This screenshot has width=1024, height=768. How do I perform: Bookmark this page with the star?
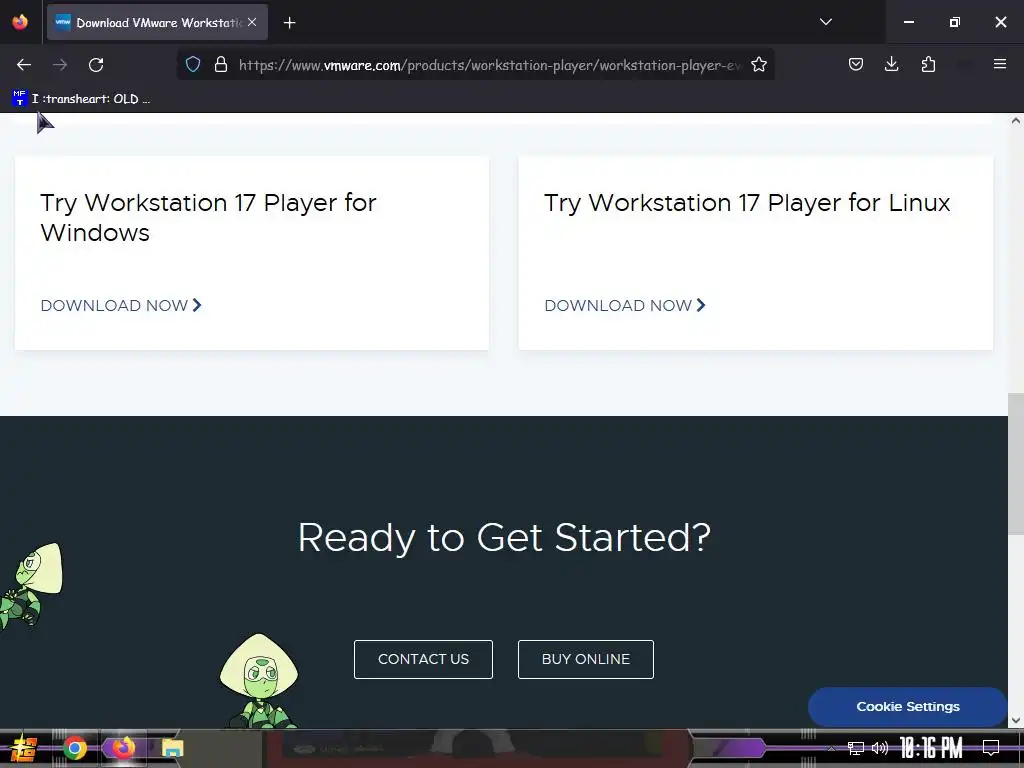(759, 64)
